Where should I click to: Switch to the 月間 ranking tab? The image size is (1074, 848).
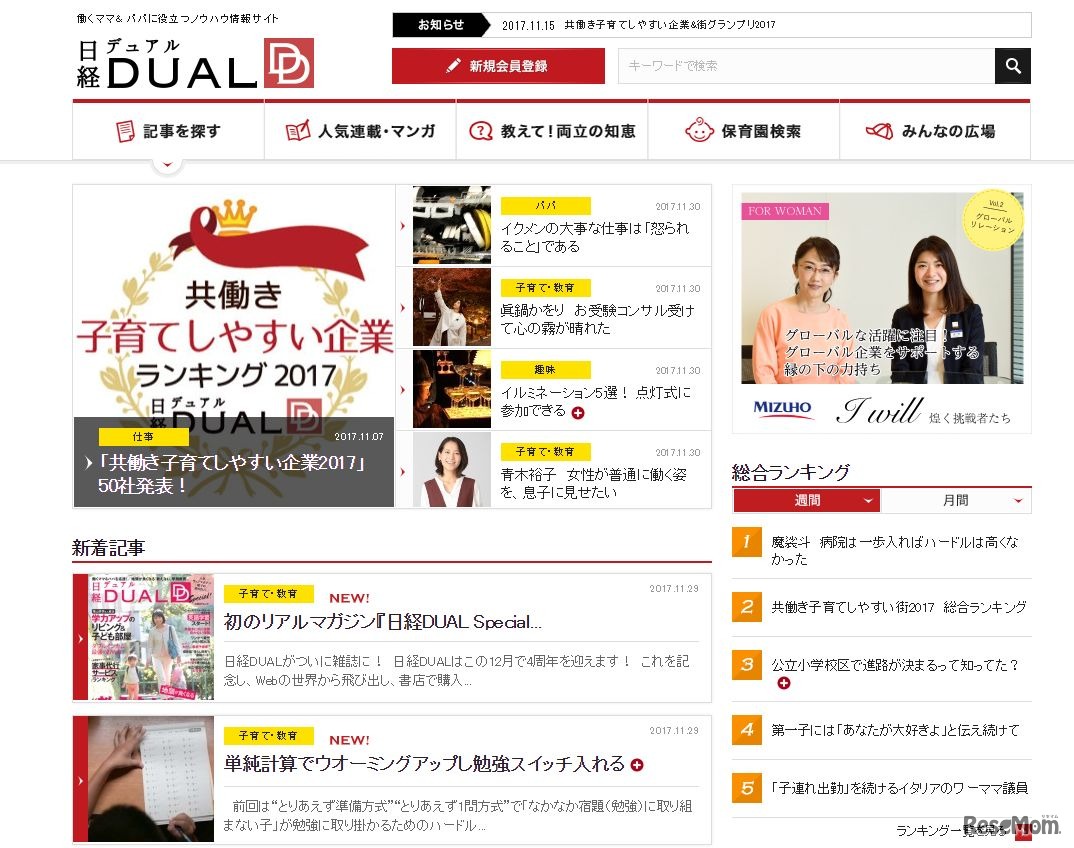click(x=955, y=500)
